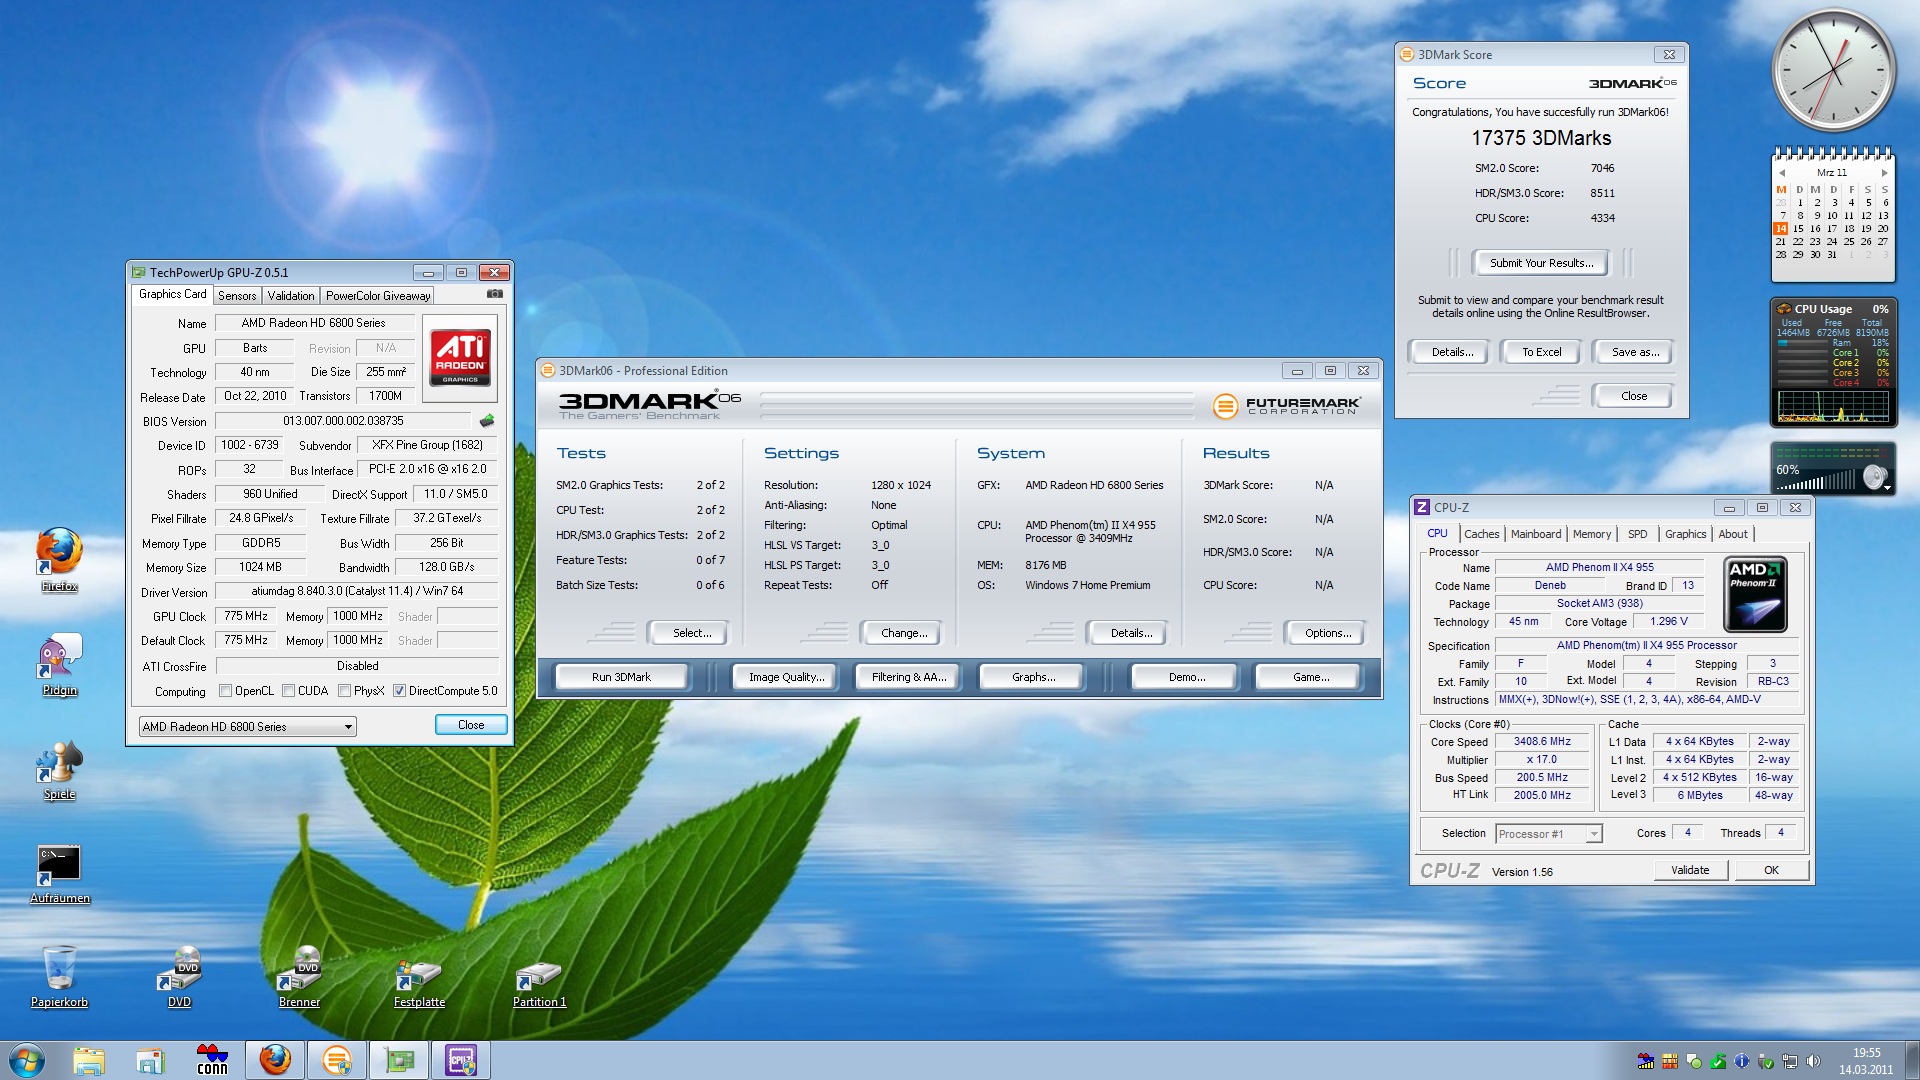Image resolution: width=1920 pixels, height=1080 pixels.
Task: Click the Windows Start orb
Action: pos(27,1060)
